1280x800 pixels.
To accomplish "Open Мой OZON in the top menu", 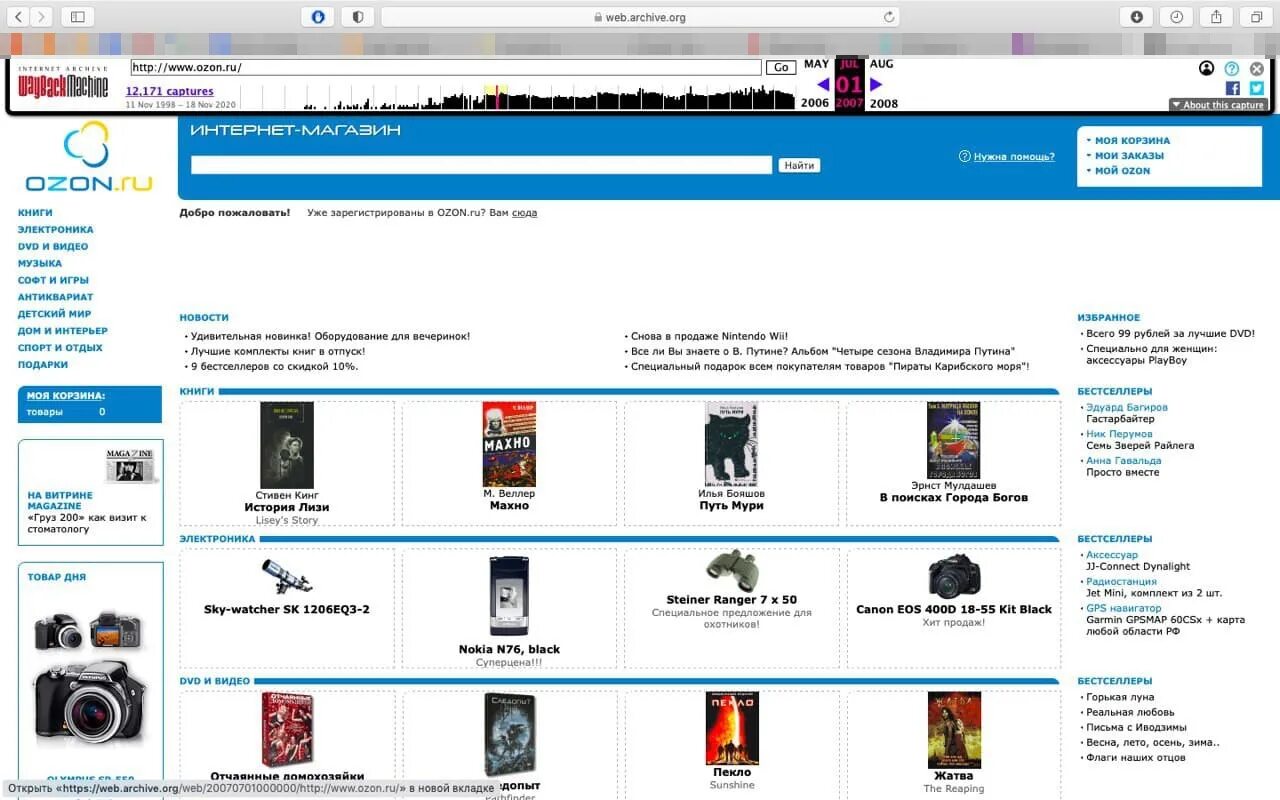I will tap(1122, 171).
